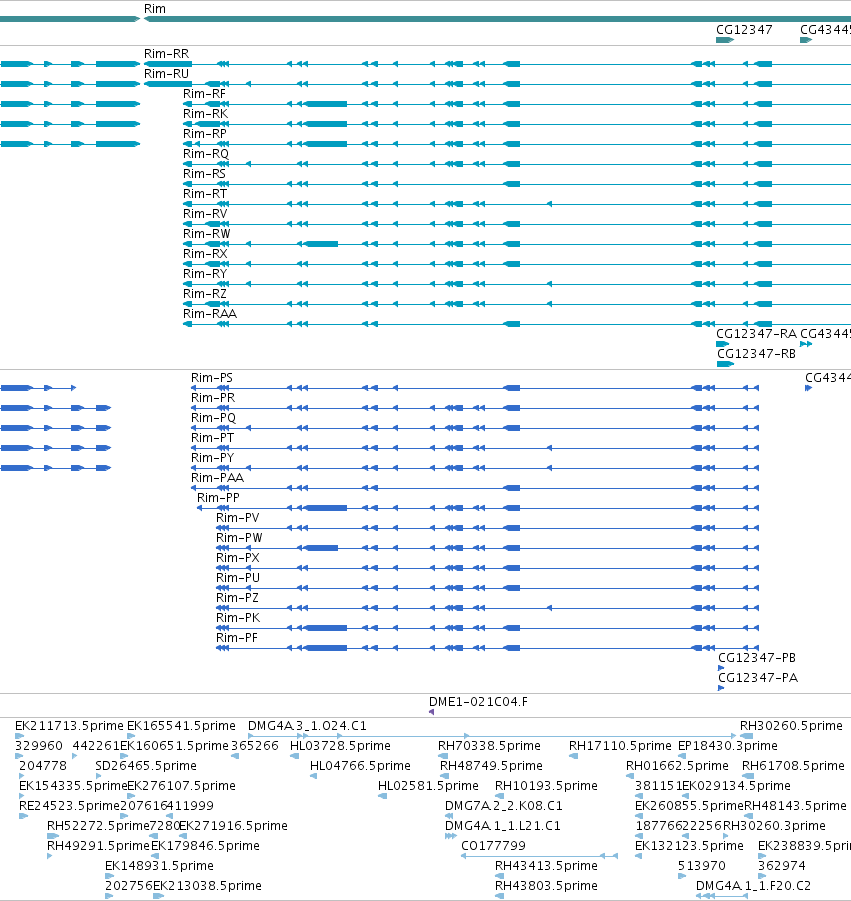The height and width of the screenshot is (901, 851).
Task: Select EST EK211713.5prime
Action: pyautogui.click(x=69, y=726)
